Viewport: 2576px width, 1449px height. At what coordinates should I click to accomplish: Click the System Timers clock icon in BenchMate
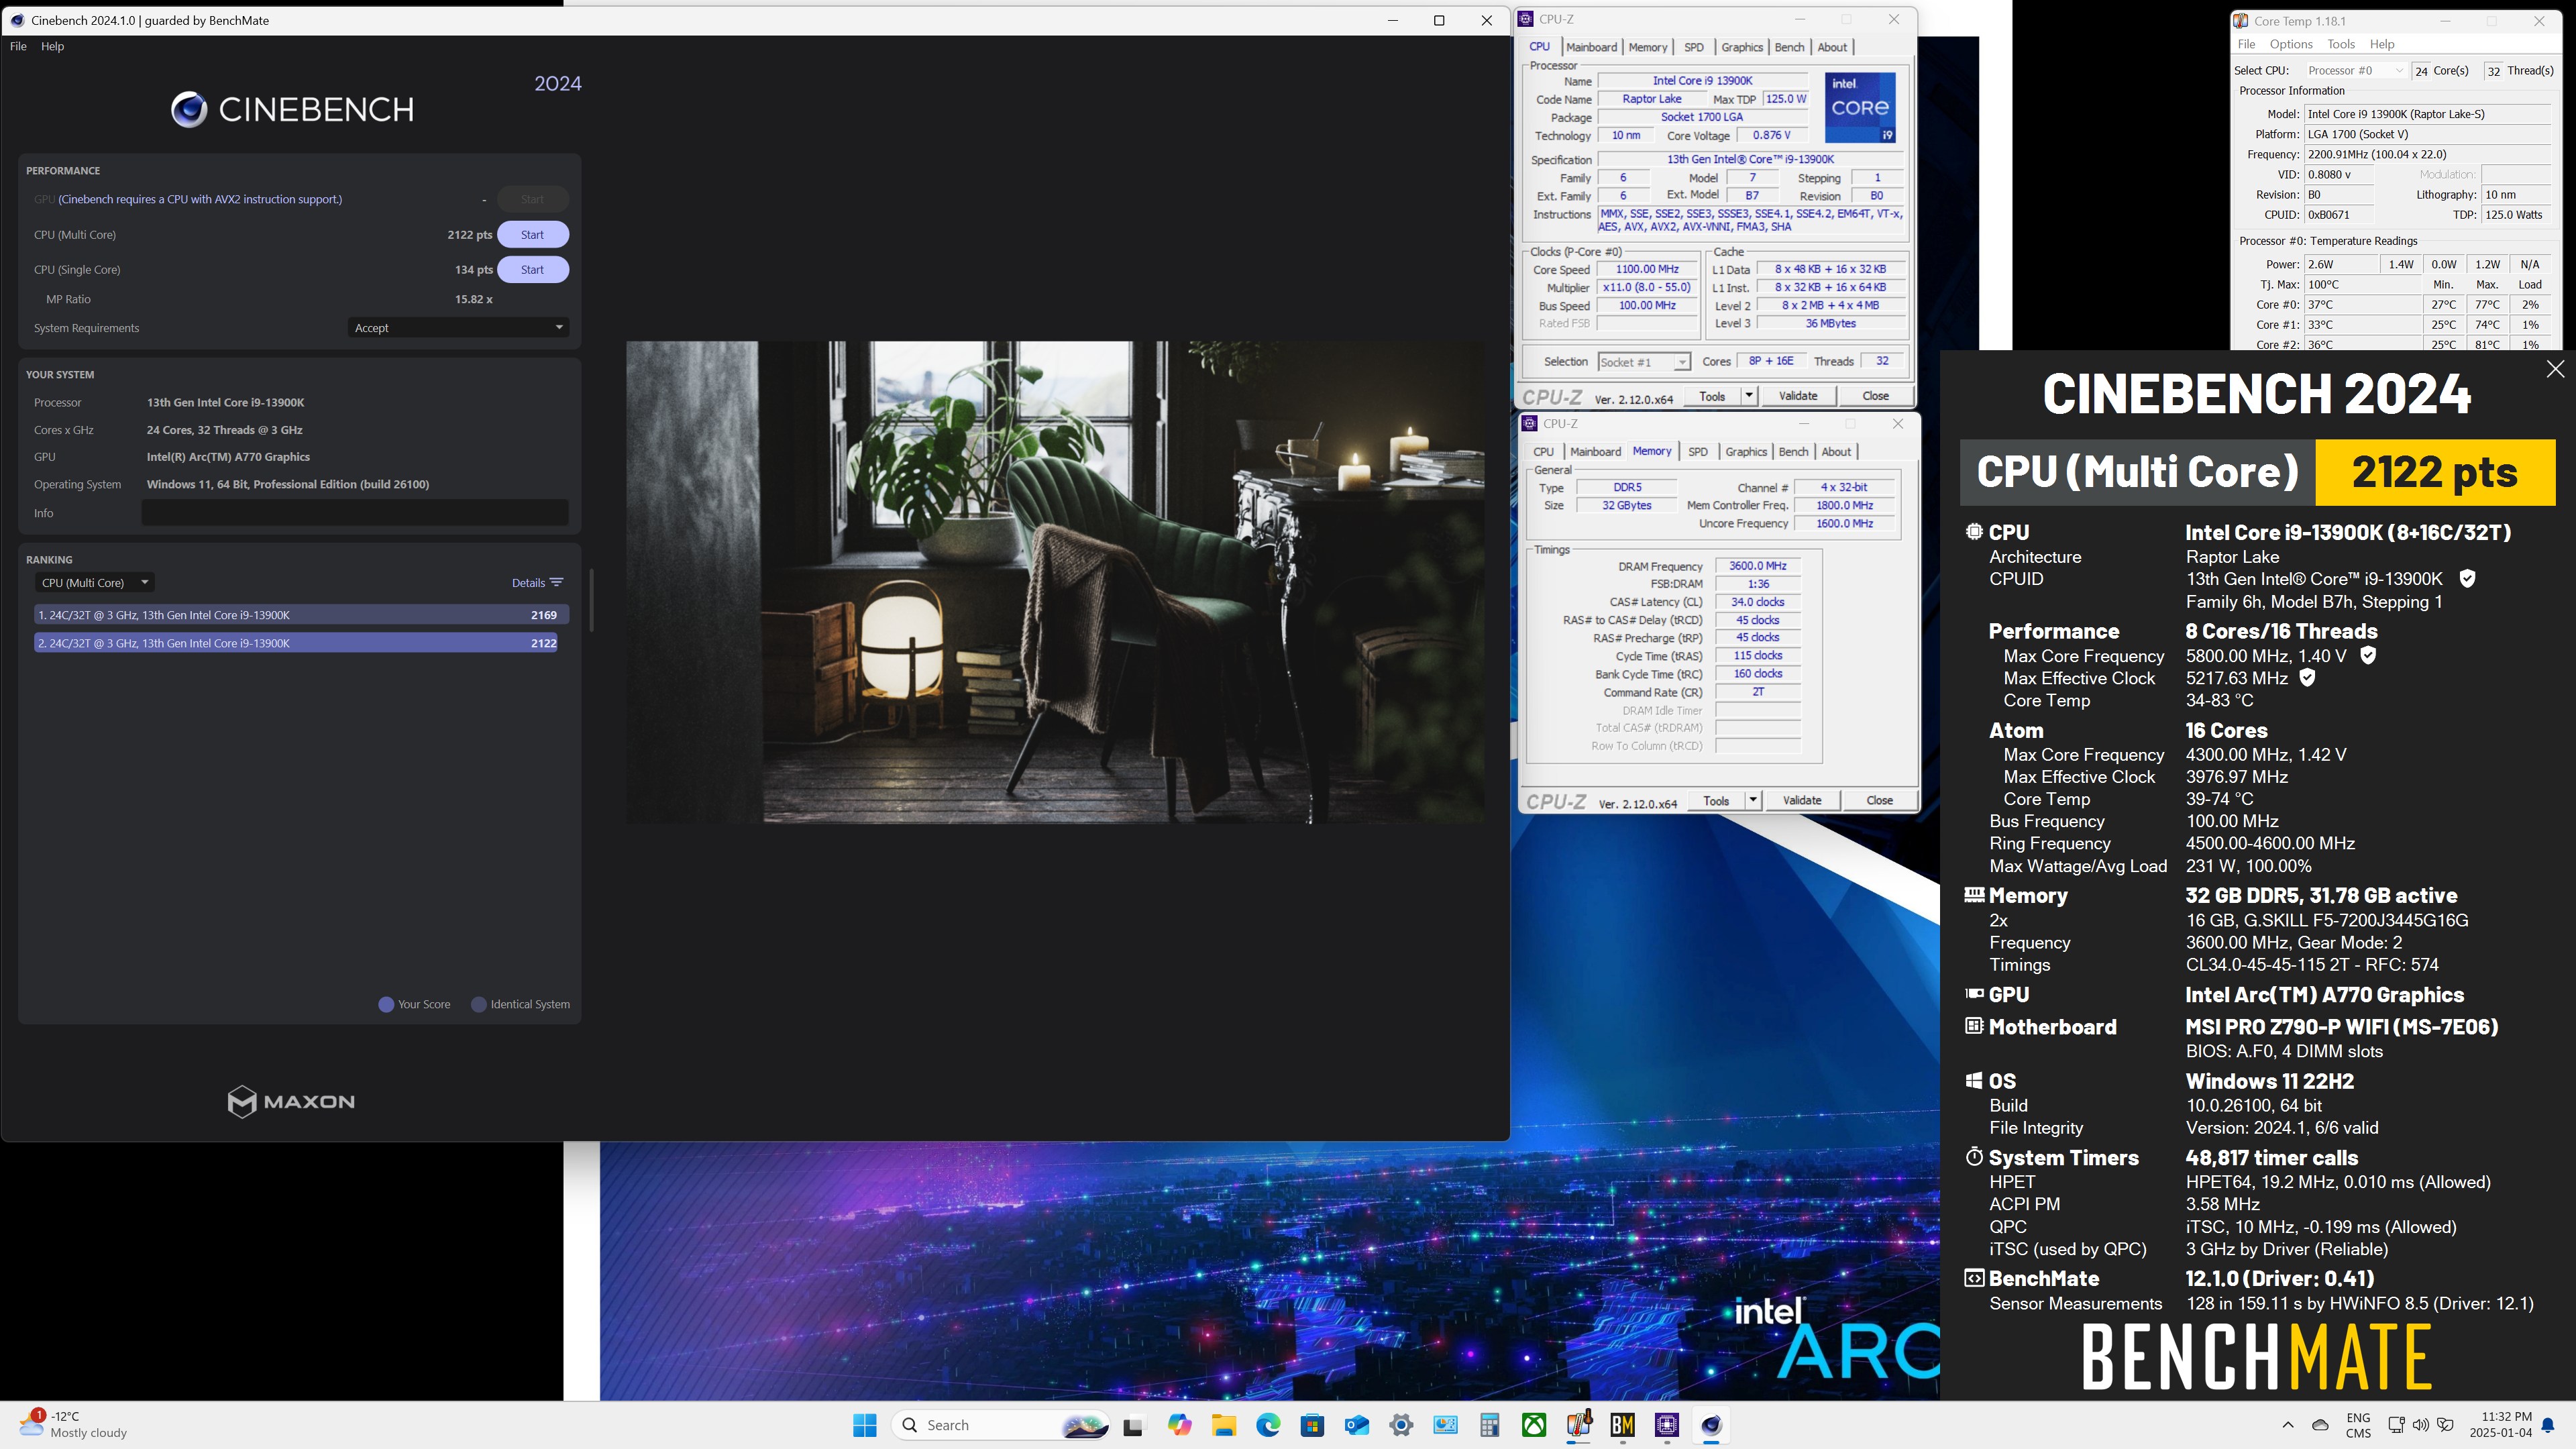(1974, 1157)
